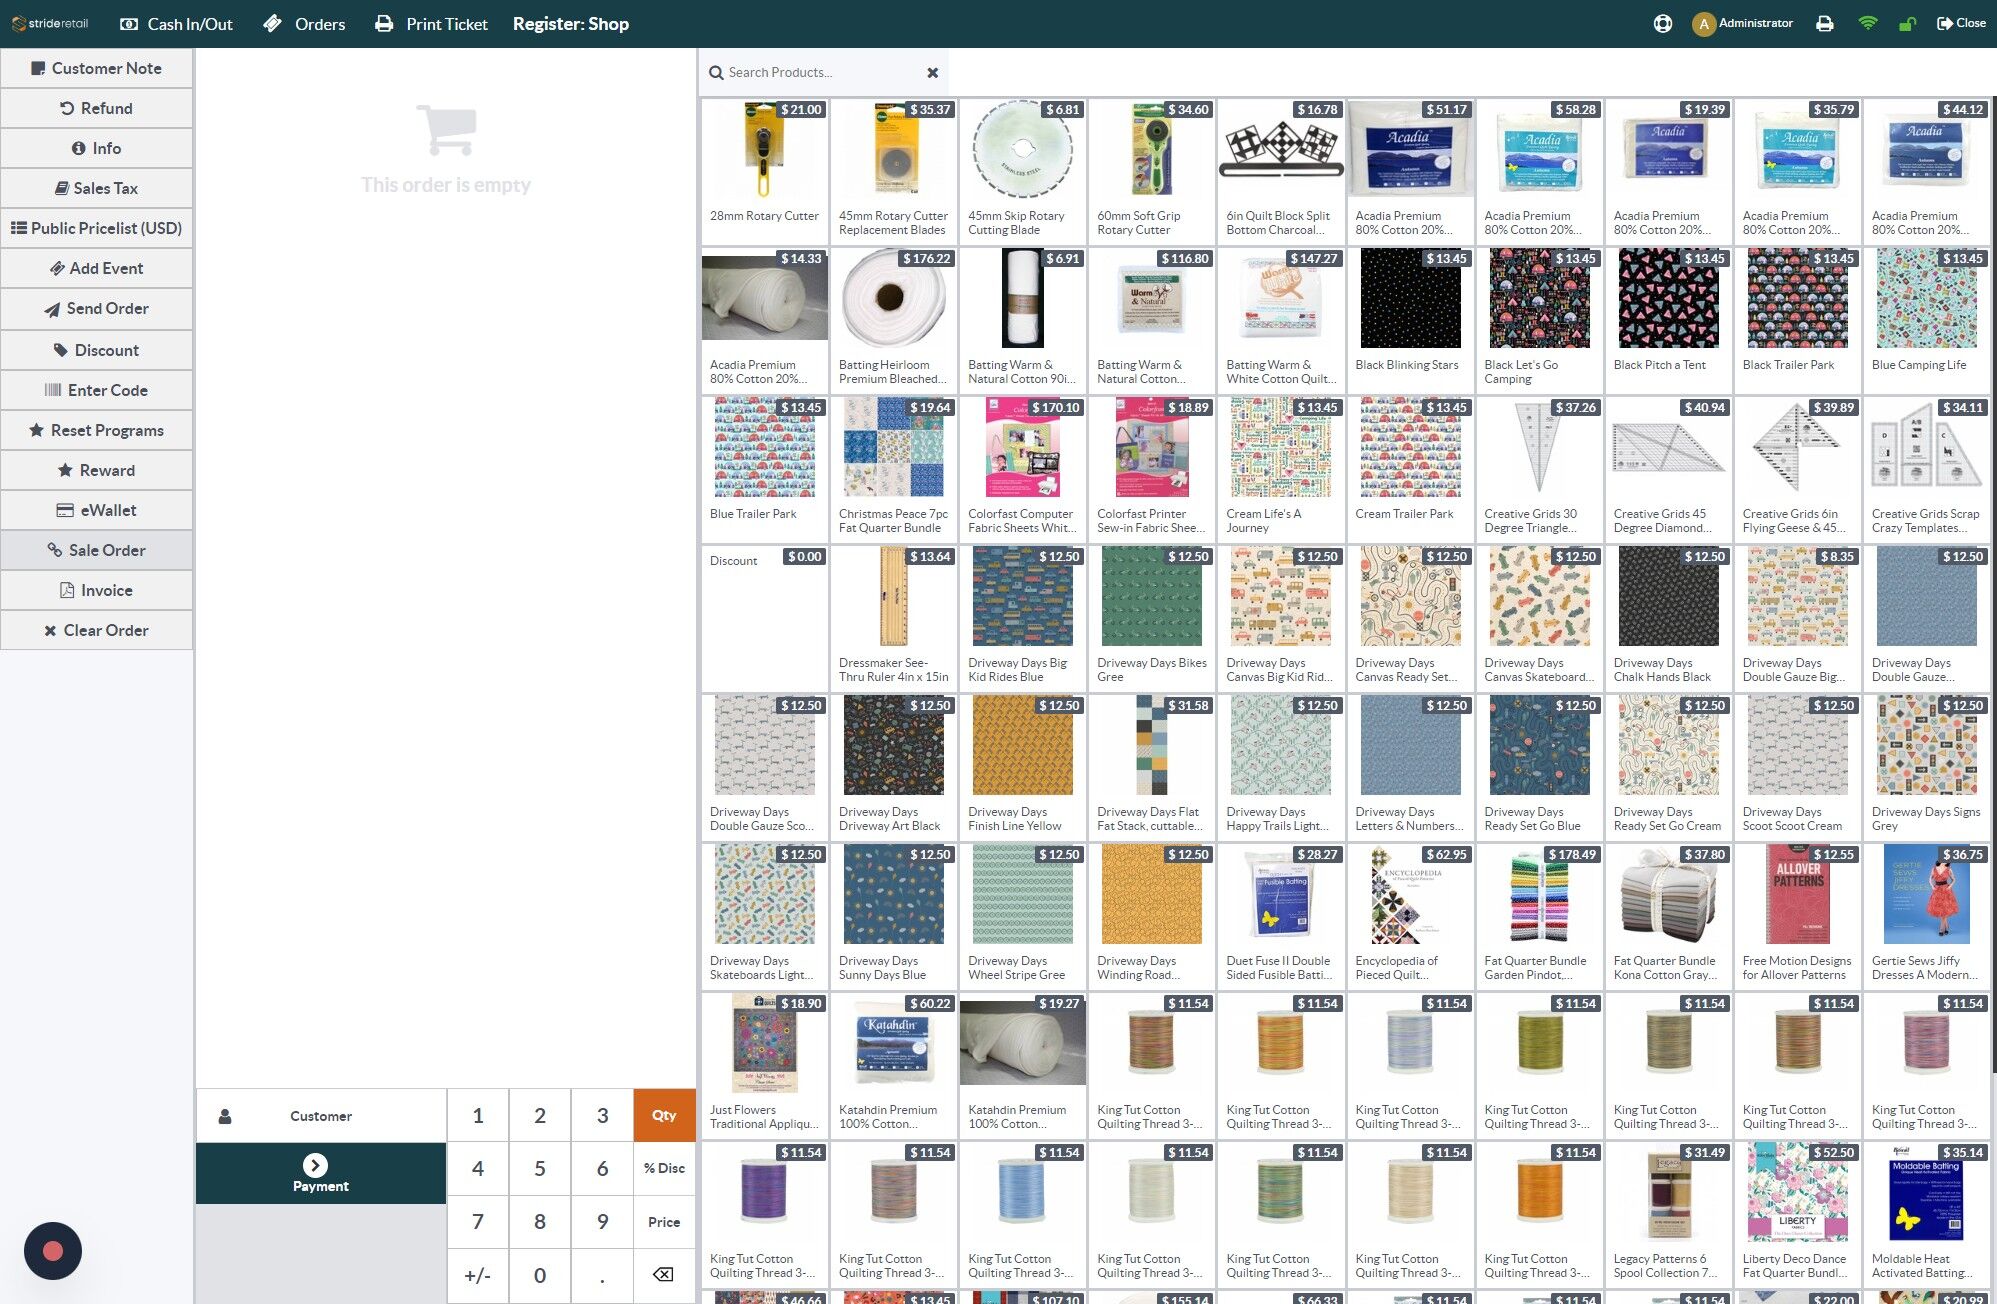Image resolution: width=1997 pixels, height=1304 pixels.
Task: Click the lifebuoy support icon
Action: coord(1663,24)
